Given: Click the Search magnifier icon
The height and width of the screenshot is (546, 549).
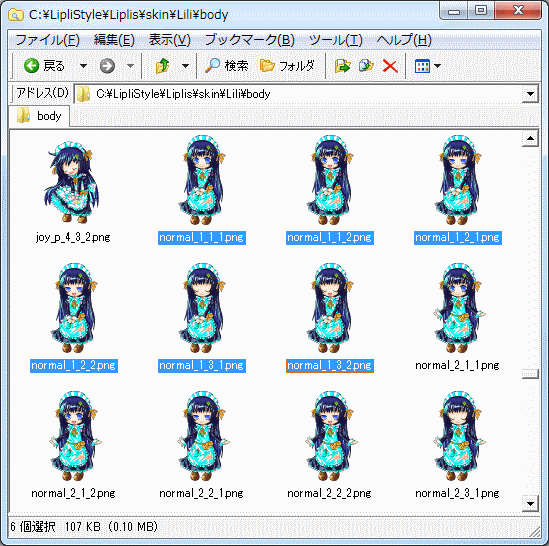Looking at the screenshot, I should point(212,65).
